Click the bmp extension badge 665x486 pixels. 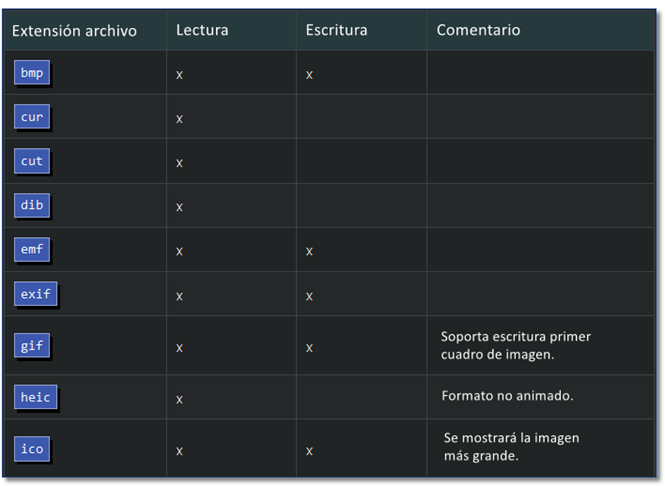coord(32,73)
